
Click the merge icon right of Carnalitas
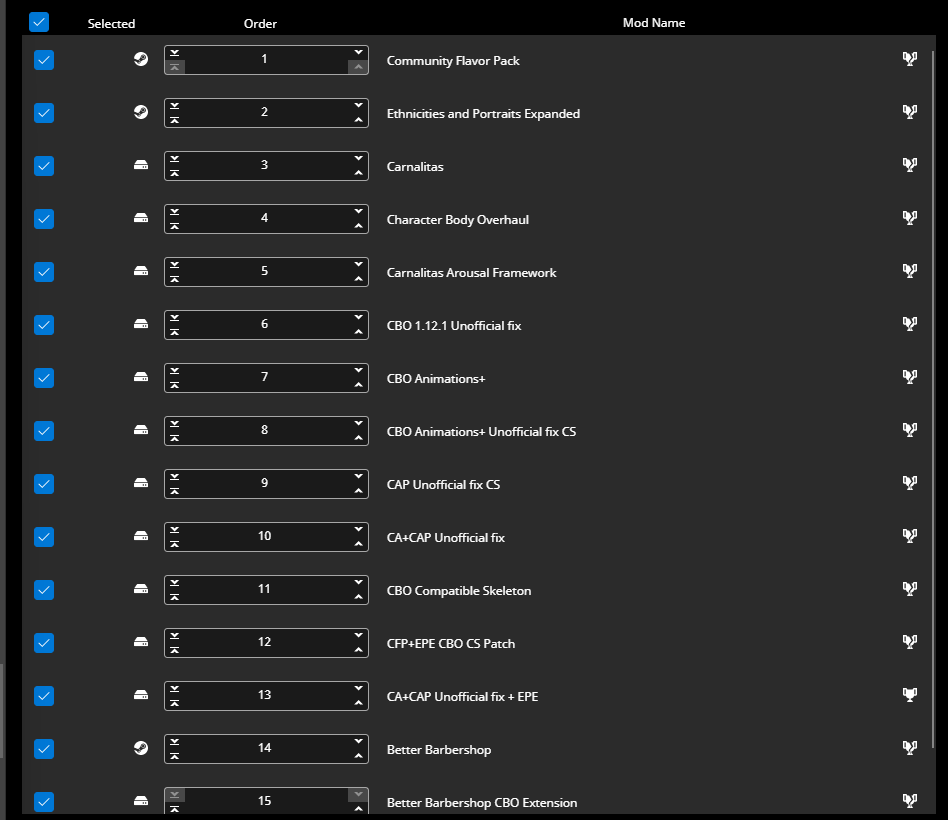click(x=910, y=165)
